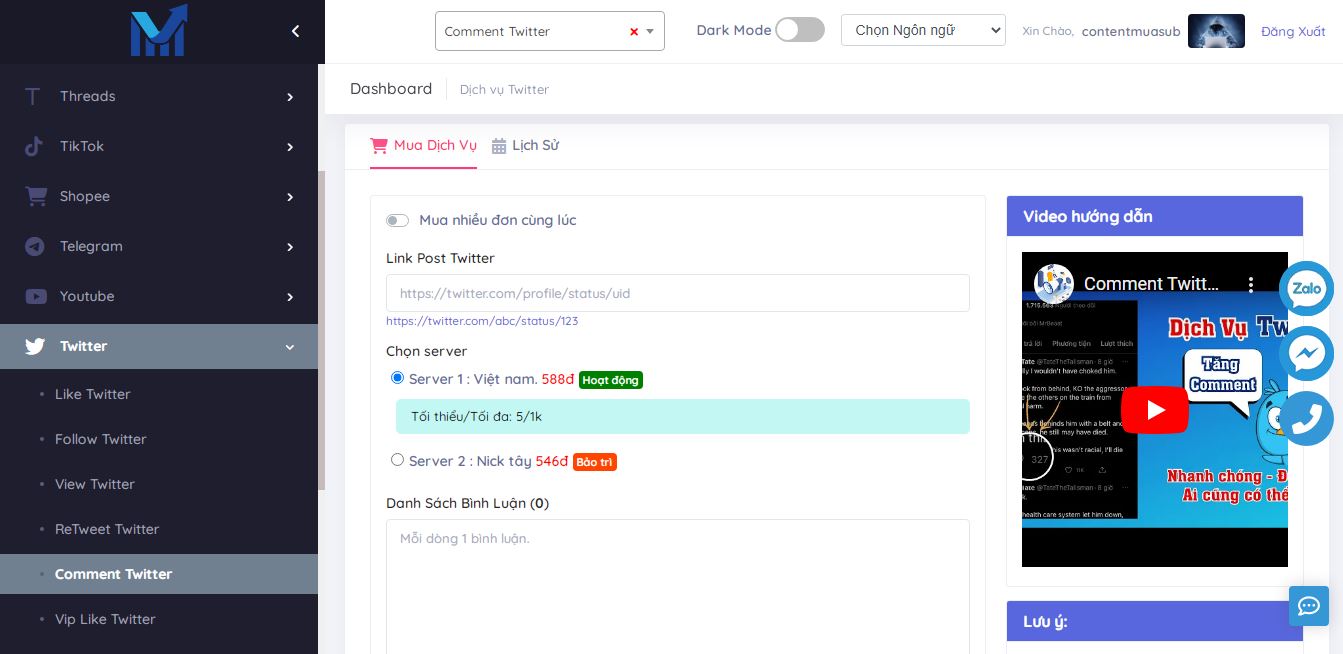Click the example link twitter.com/abc/status/123
The height and width of the screenshot is (654, 1343).
pos(482,321)
